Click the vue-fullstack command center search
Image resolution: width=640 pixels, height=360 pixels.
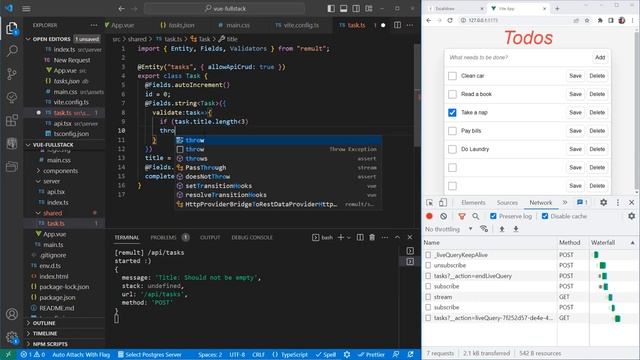pos(224,9)
